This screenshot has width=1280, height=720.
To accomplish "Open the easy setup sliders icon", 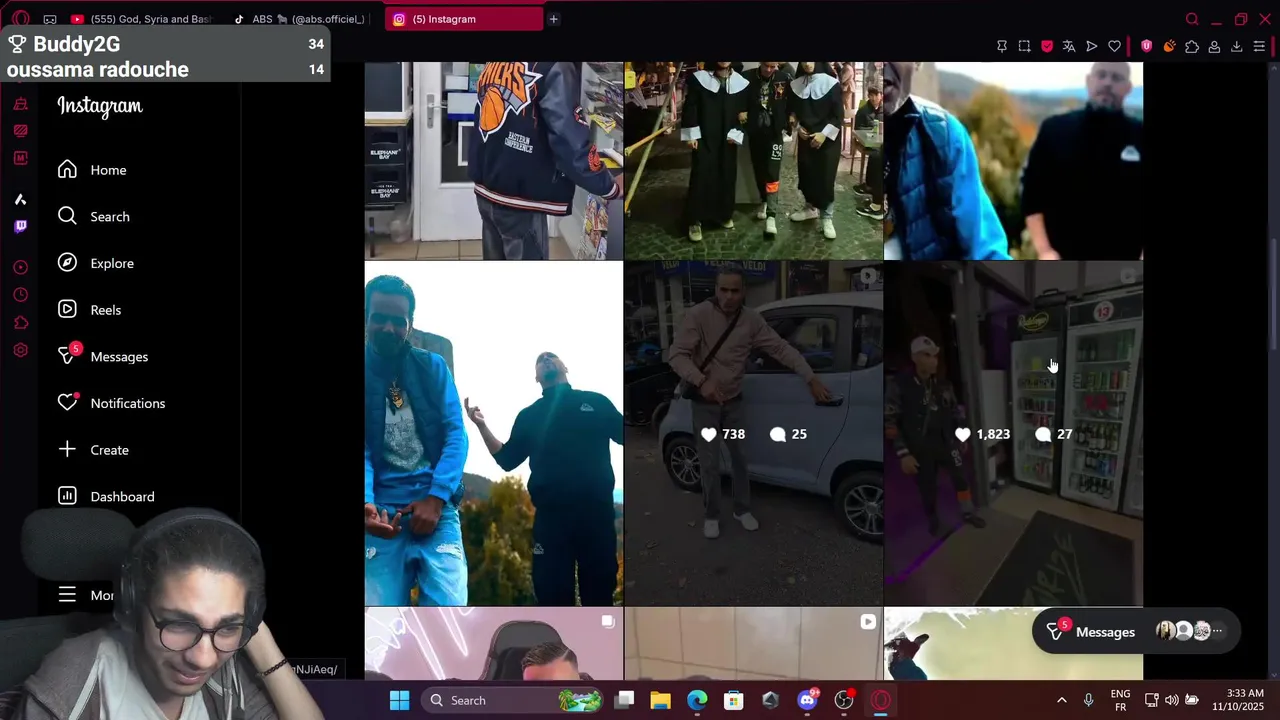I will [x=1259, y=46].
